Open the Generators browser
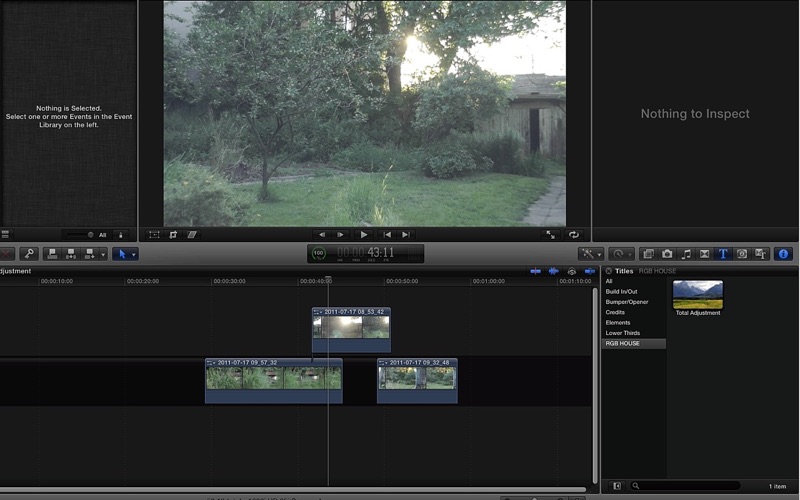800x500 pixels. (x=742, y=254)
